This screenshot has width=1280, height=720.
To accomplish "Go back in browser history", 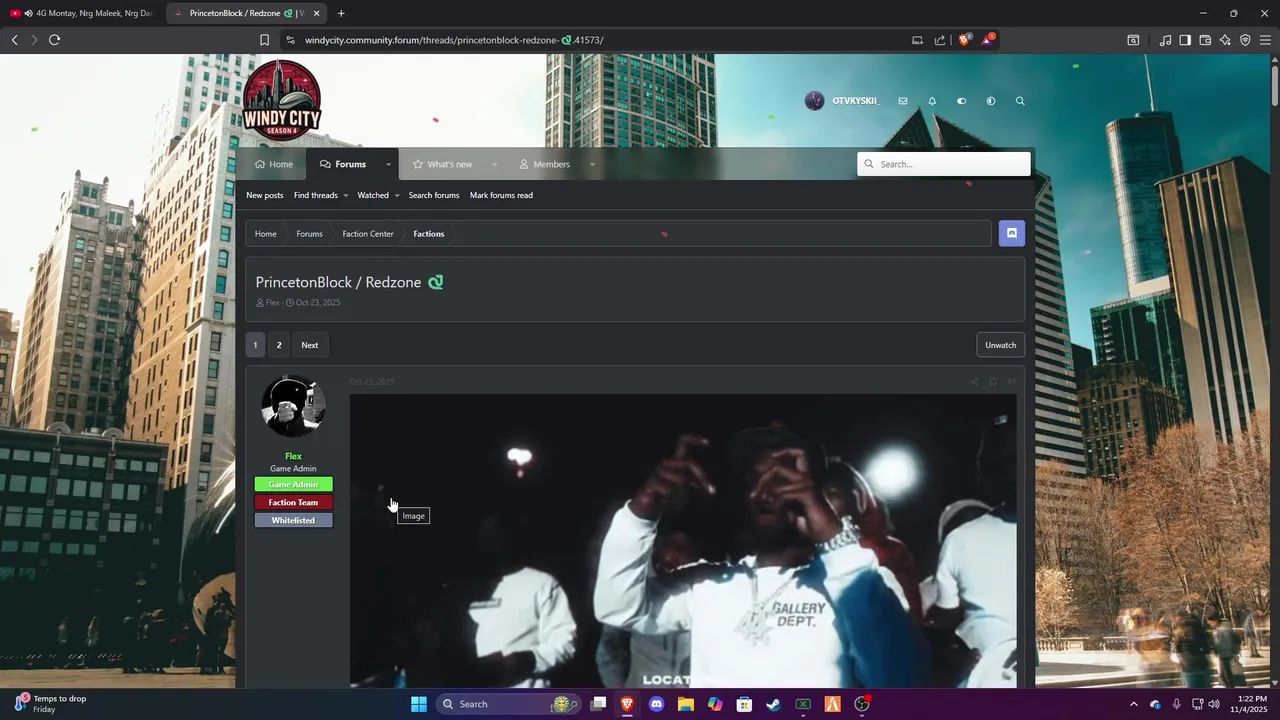I will click(x=14, y=40).
